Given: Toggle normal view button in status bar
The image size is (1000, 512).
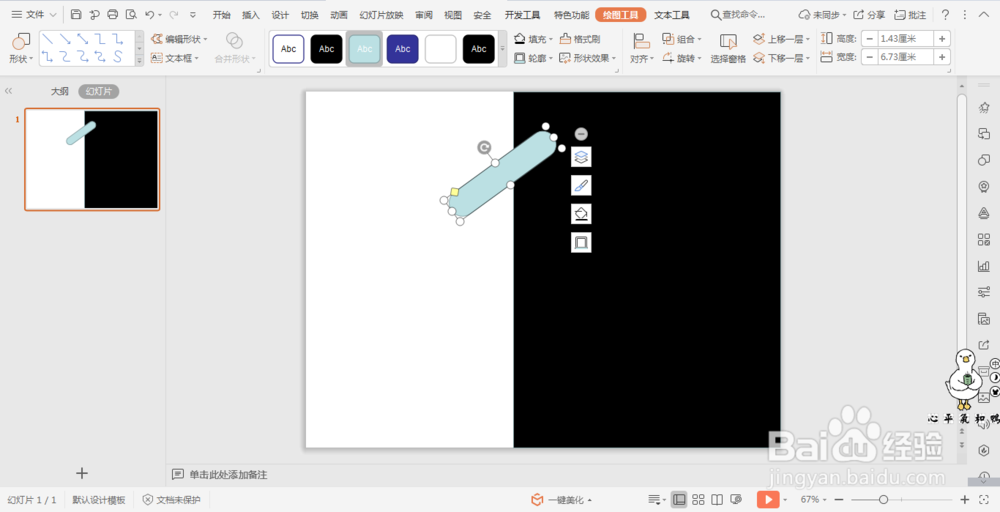Looking at the screenshot, I should 679,499.
